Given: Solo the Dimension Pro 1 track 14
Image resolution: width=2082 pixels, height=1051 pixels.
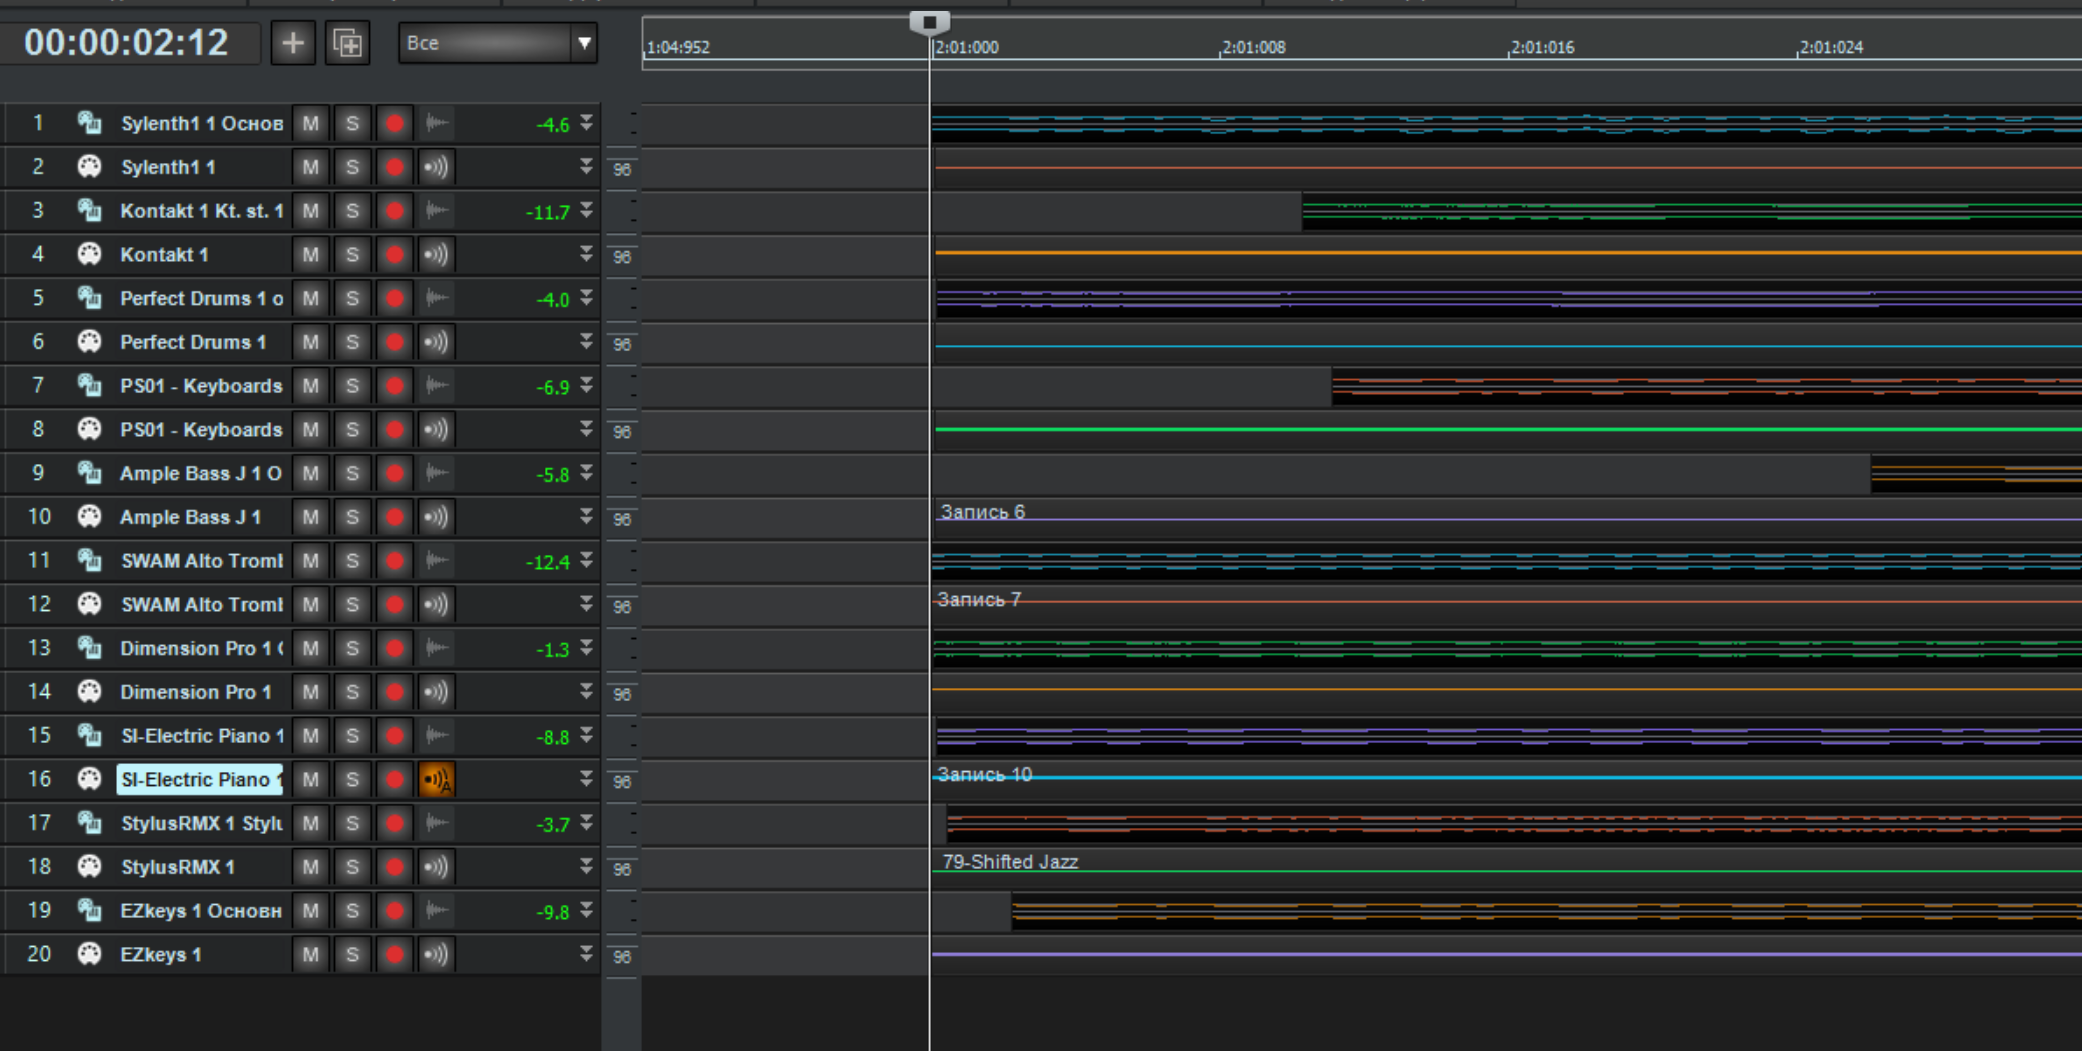Looking at the screenshot, I should [x=352, y=692].
